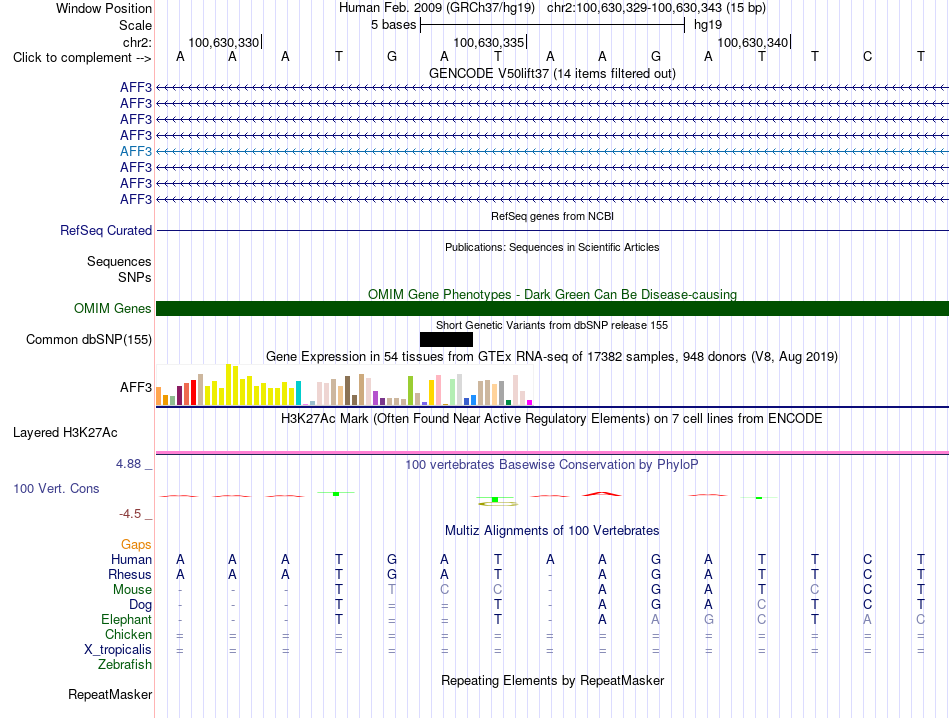
Task: Click the Mouse species label
Action: 132,590
